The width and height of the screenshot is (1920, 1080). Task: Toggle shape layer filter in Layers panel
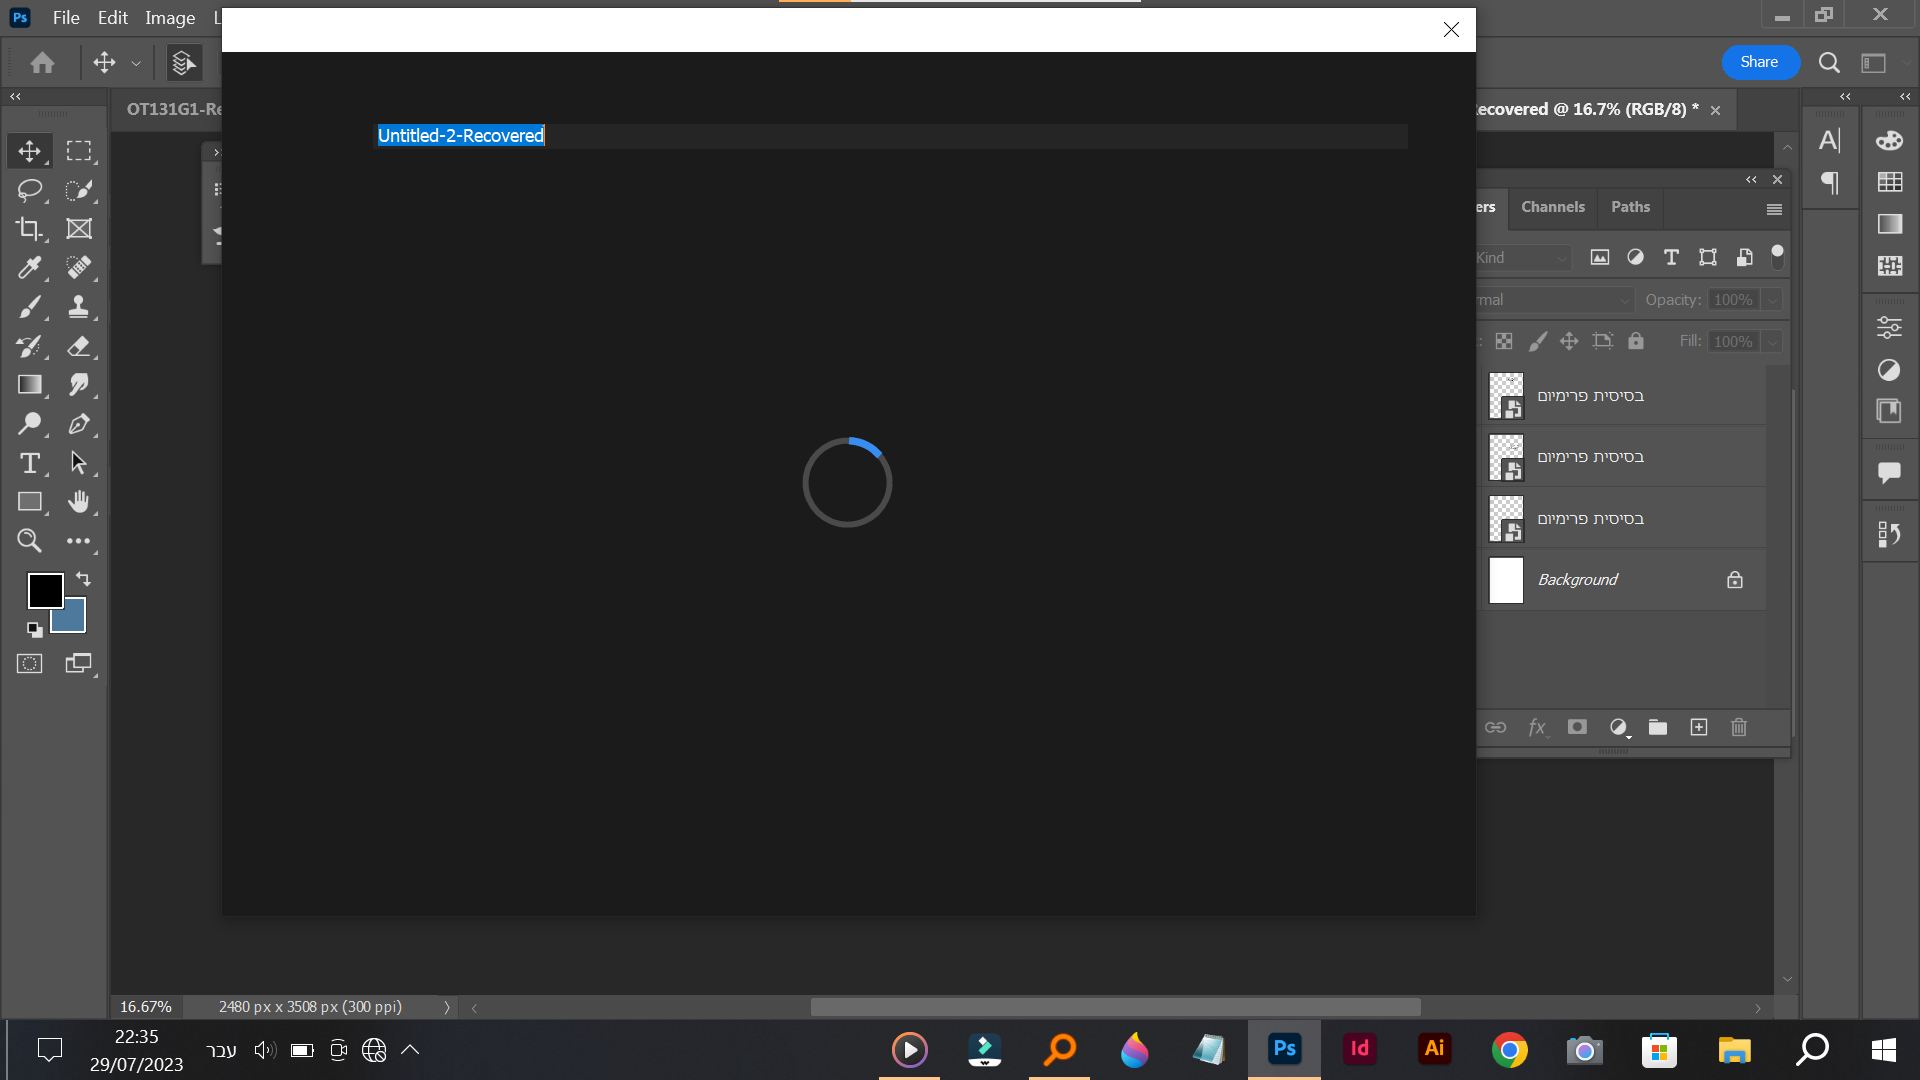point(1708,257)
